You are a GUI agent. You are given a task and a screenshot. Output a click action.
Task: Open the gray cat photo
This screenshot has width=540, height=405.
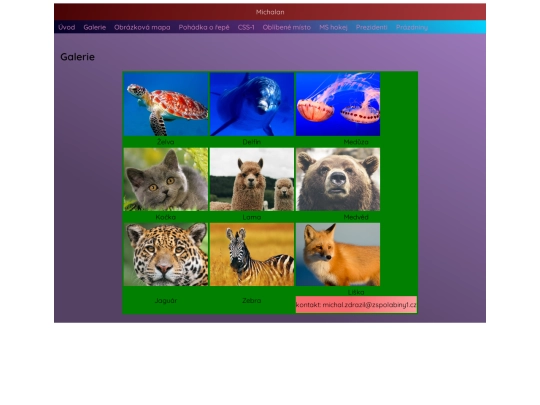coord(166,179)
